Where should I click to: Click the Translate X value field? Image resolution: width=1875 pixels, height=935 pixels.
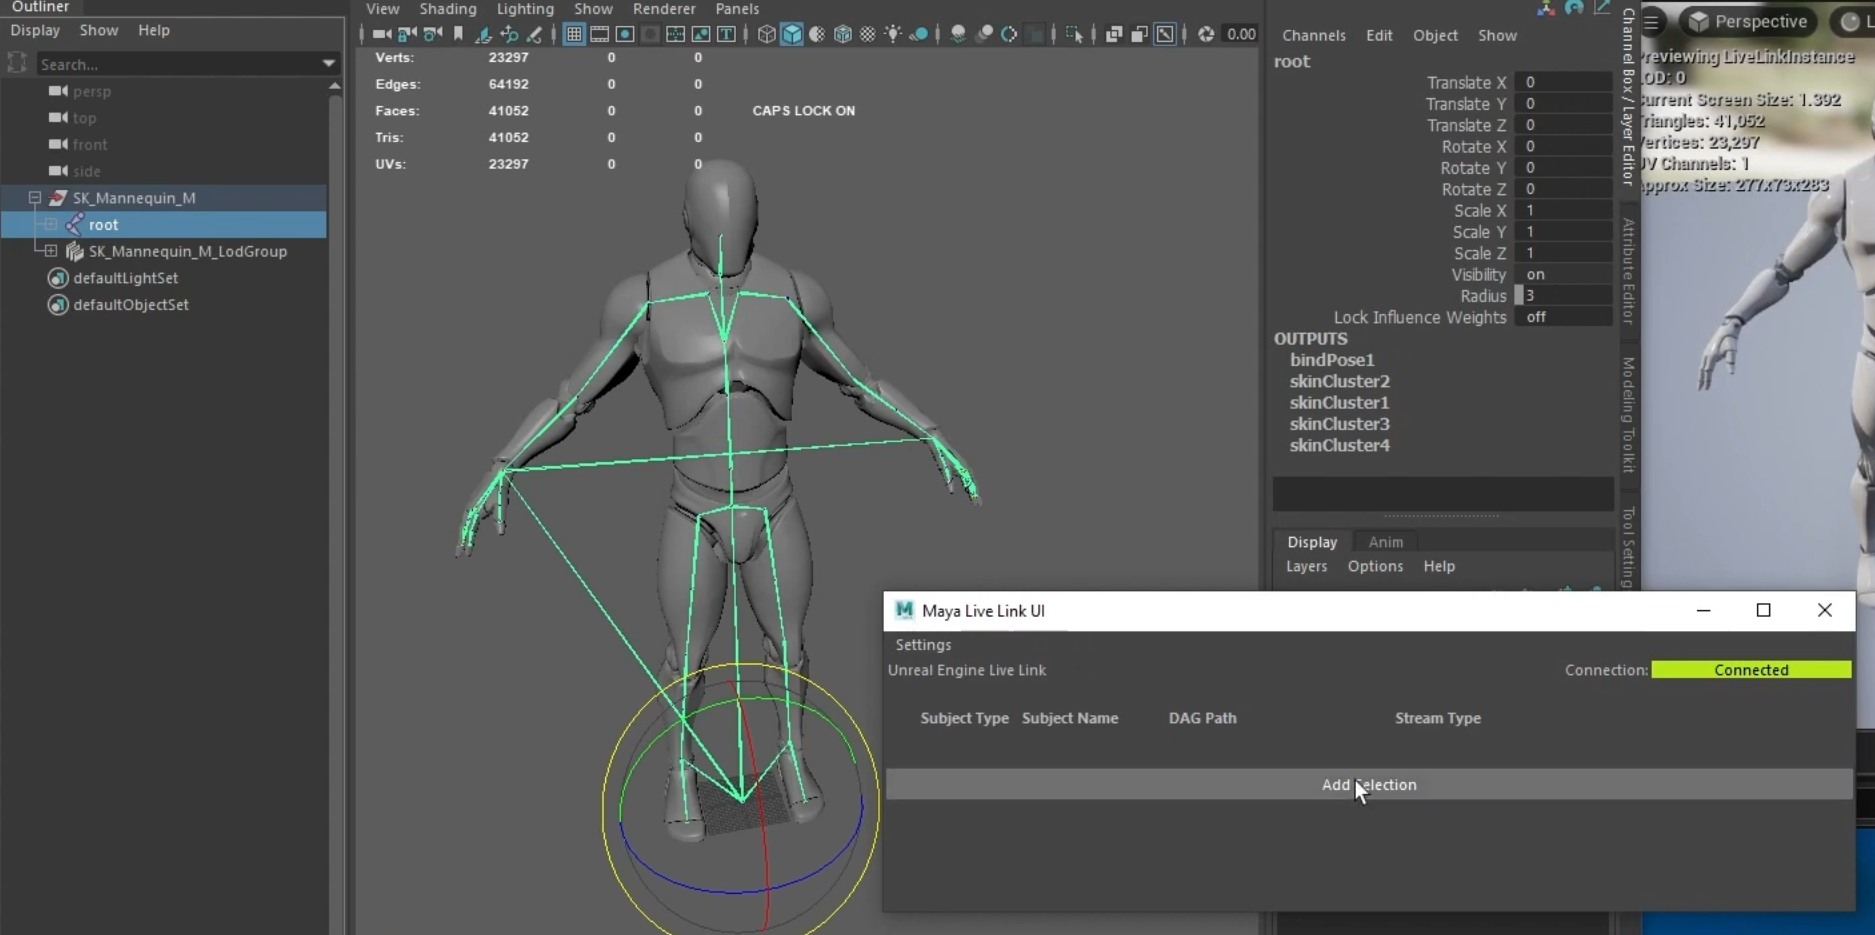[1562, 82]
